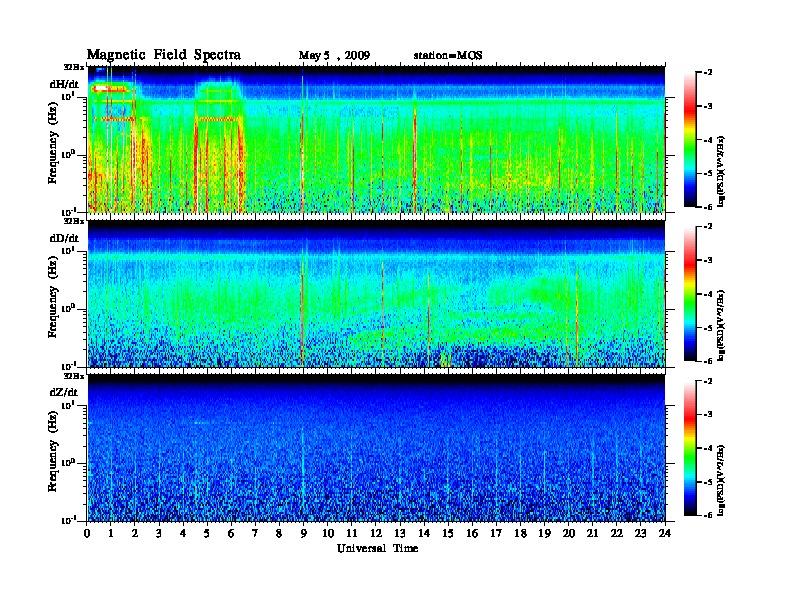This screenshot has height=612, width=792.
Task: Click the "-3" value on dZ/dt colorbar
Action: (708, 415)
